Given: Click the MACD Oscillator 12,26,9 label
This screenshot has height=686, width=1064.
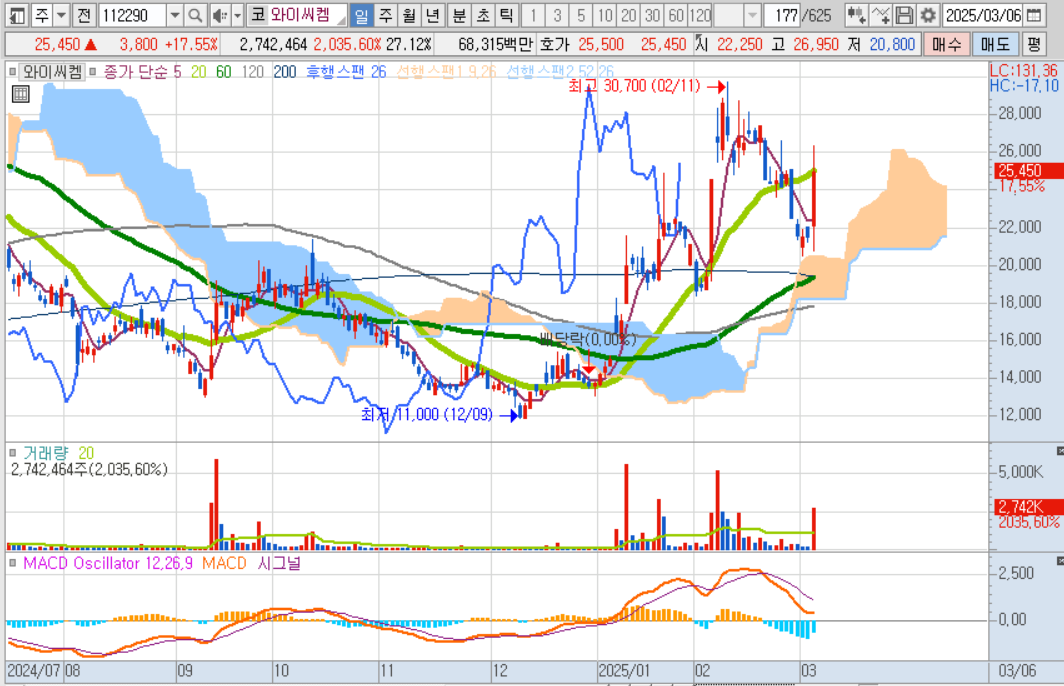Looking at the screenshot, I should point(108,563).
